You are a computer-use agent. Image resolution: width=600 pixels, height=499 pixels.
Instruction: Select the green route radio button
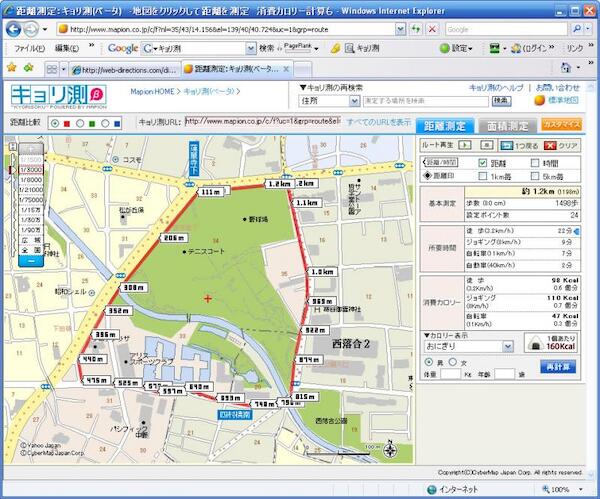coord(80,124)
